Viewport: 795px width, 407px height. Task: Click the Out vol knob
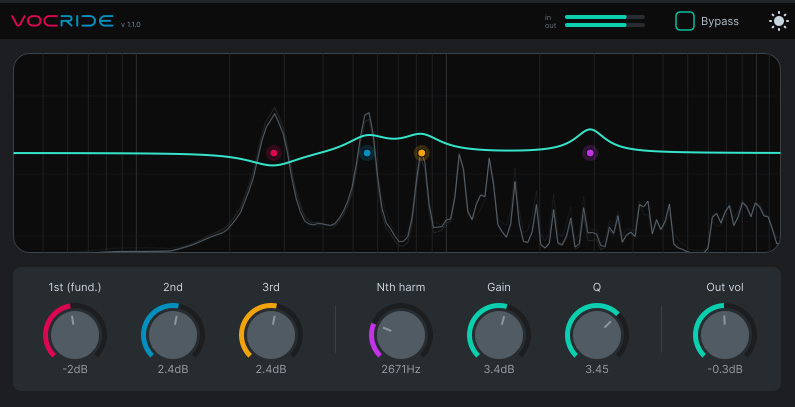[725, 335]
